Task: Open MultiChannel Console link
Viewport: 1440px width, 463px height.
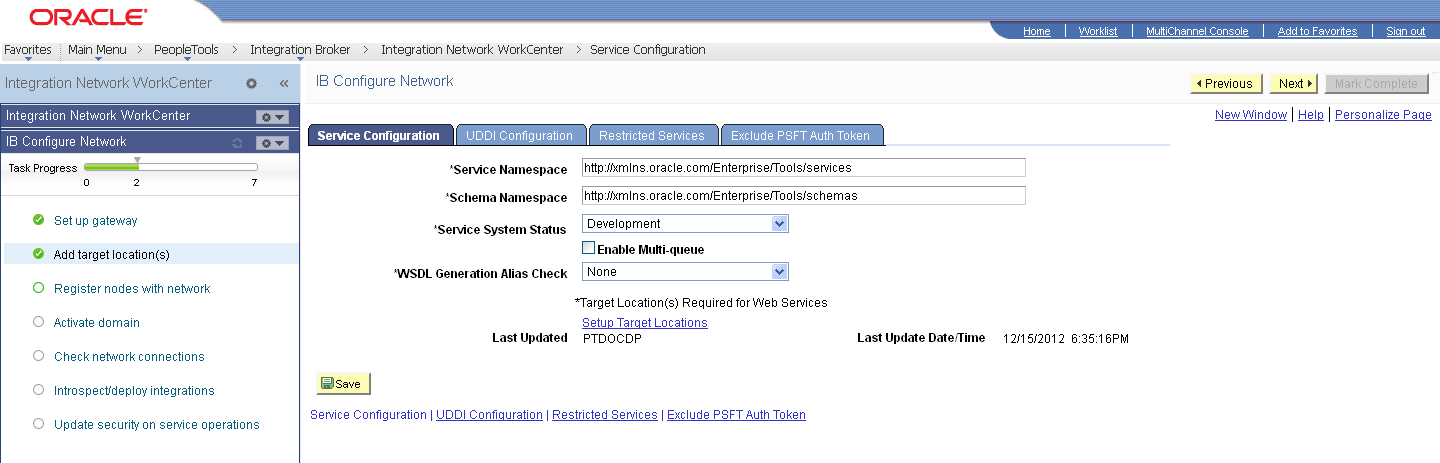Action: click(x=1197, y=31)
